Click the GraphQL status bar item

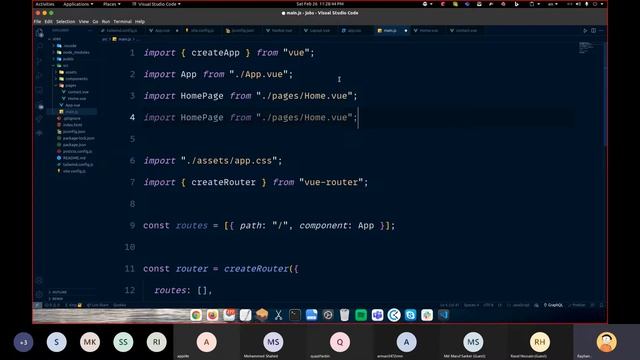pos(553,305)
